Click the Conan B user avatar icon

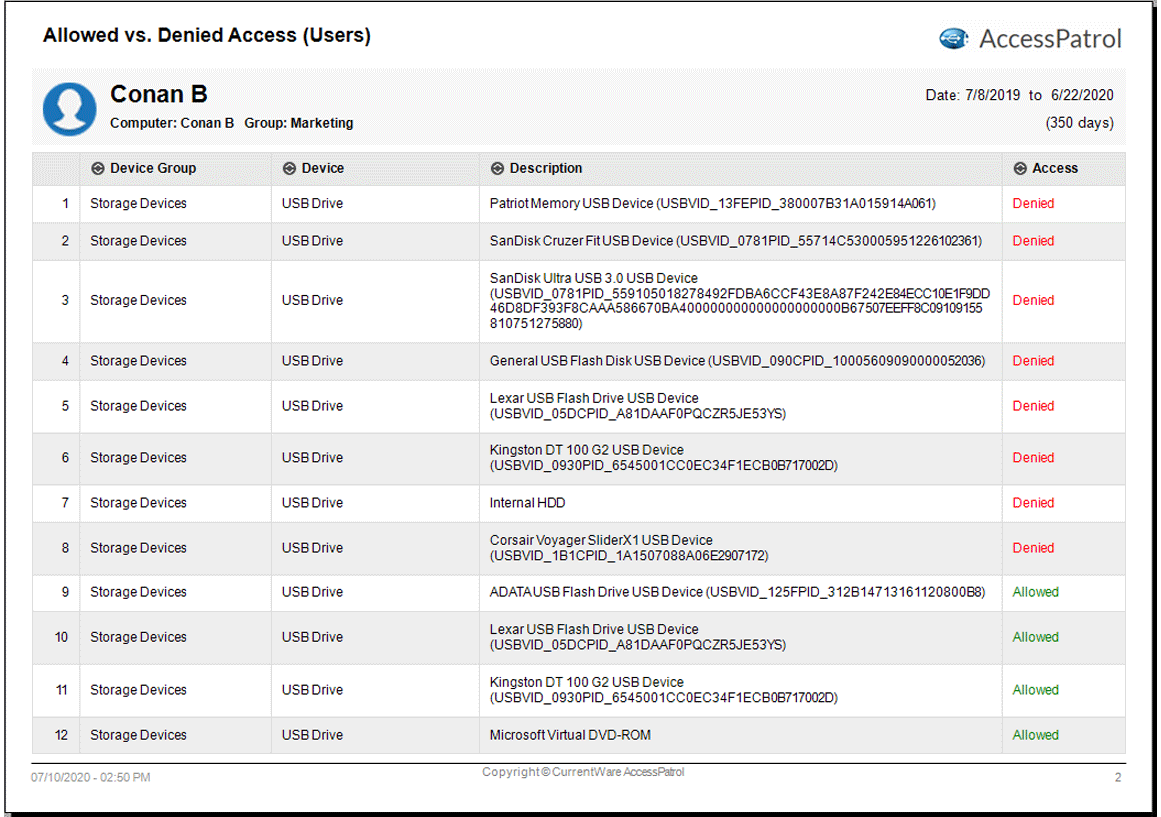coord(70,108)
